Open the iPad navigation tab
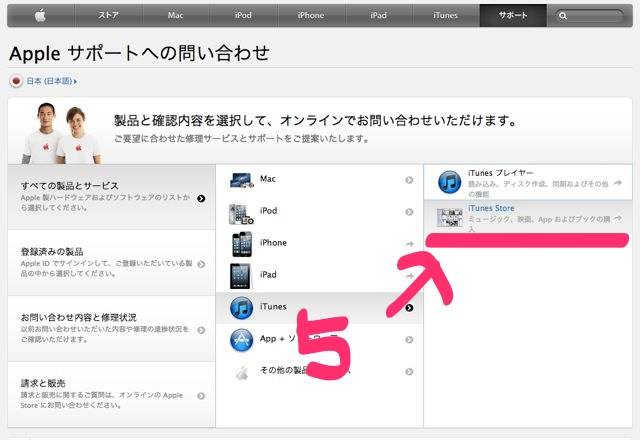 (378, 16)
